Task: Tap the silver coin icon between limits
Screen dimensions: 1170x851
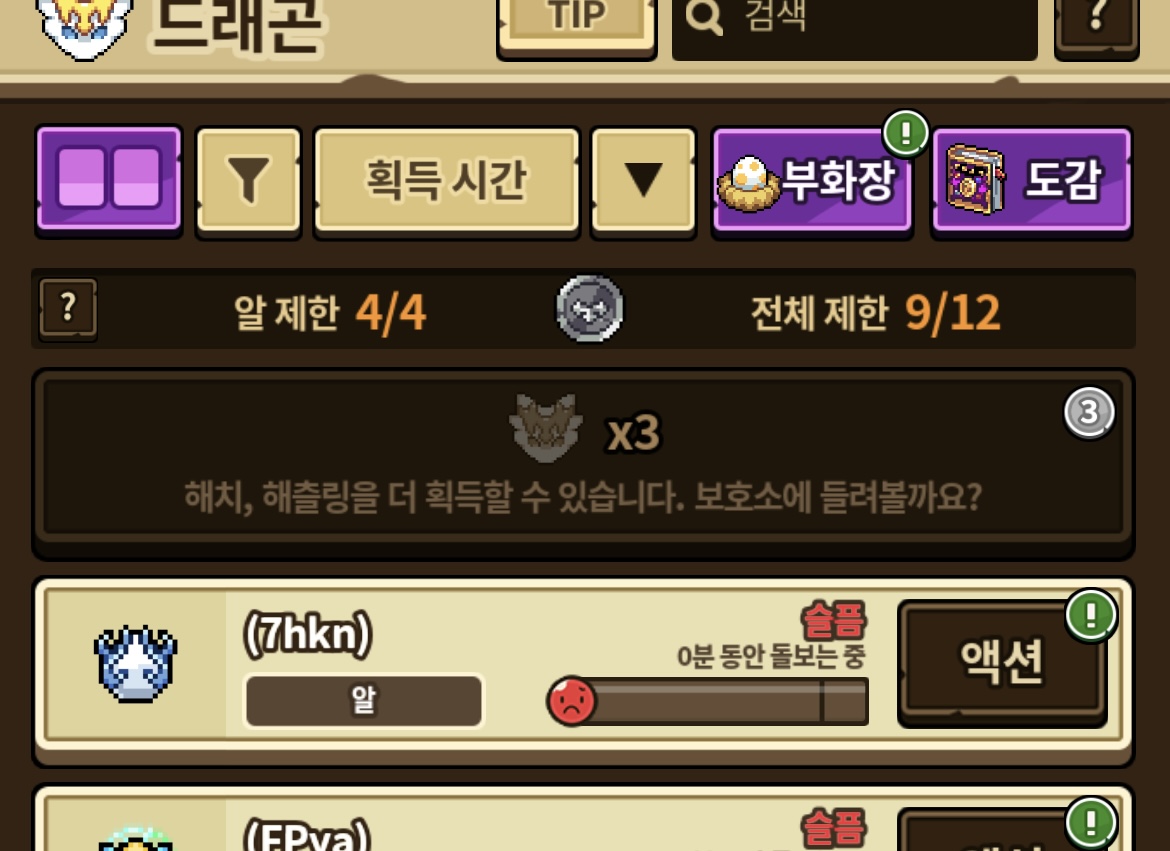Action: click(589, 308)
